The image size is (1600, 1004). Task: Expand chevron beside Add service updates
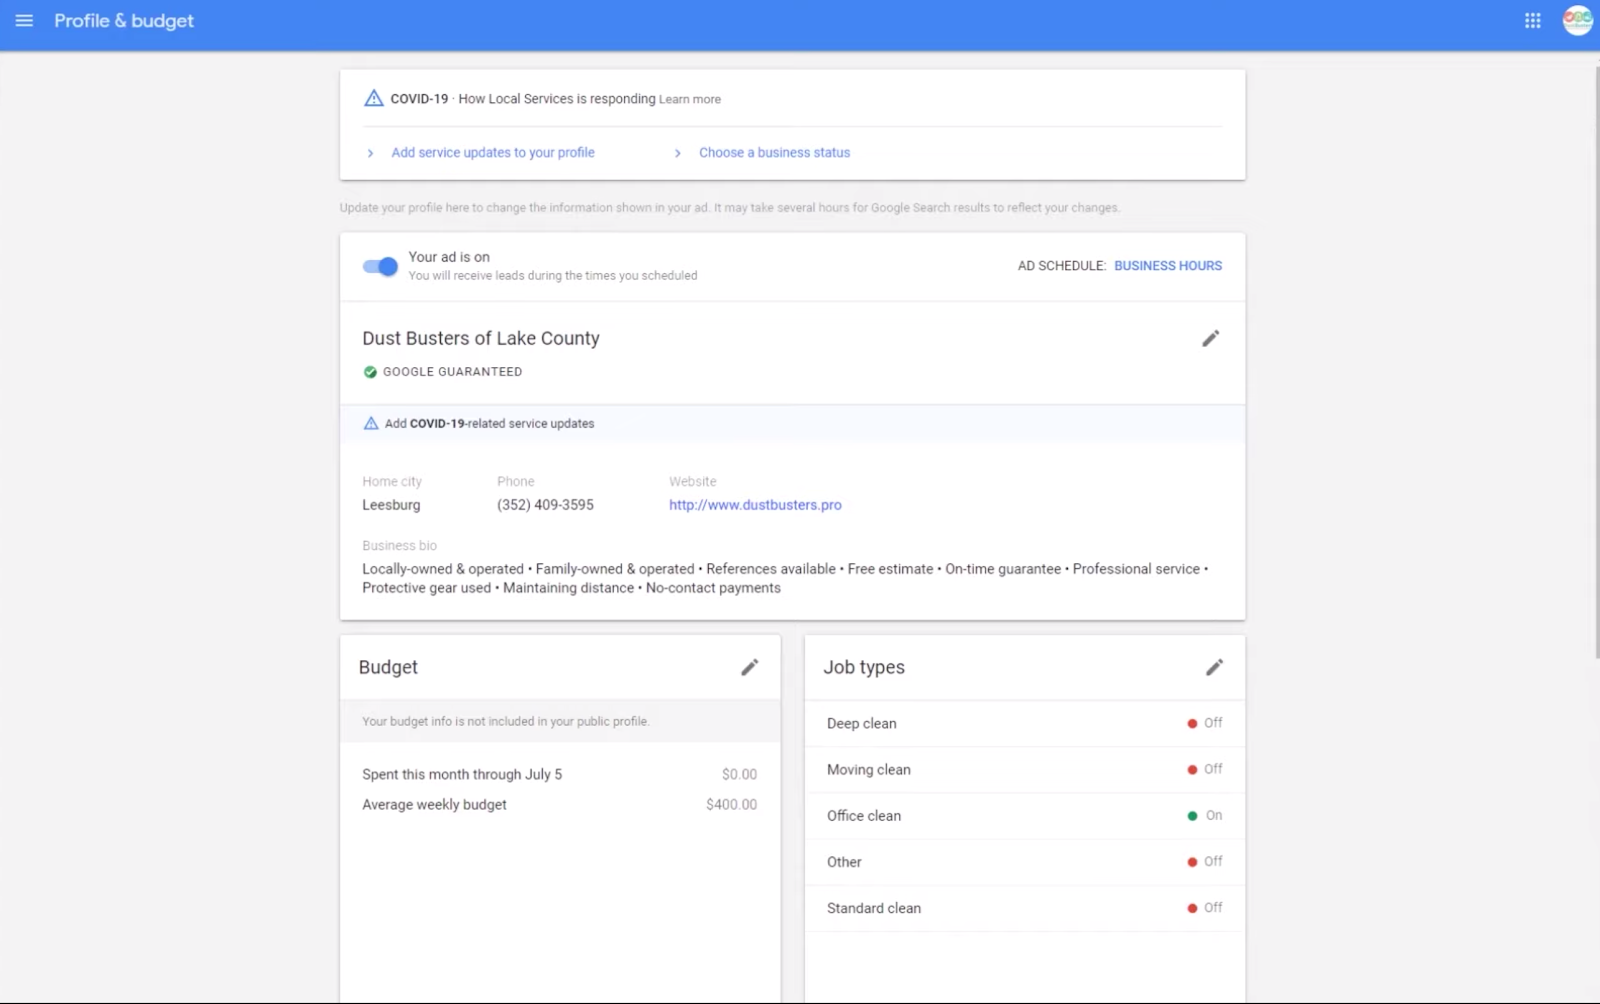370,153
